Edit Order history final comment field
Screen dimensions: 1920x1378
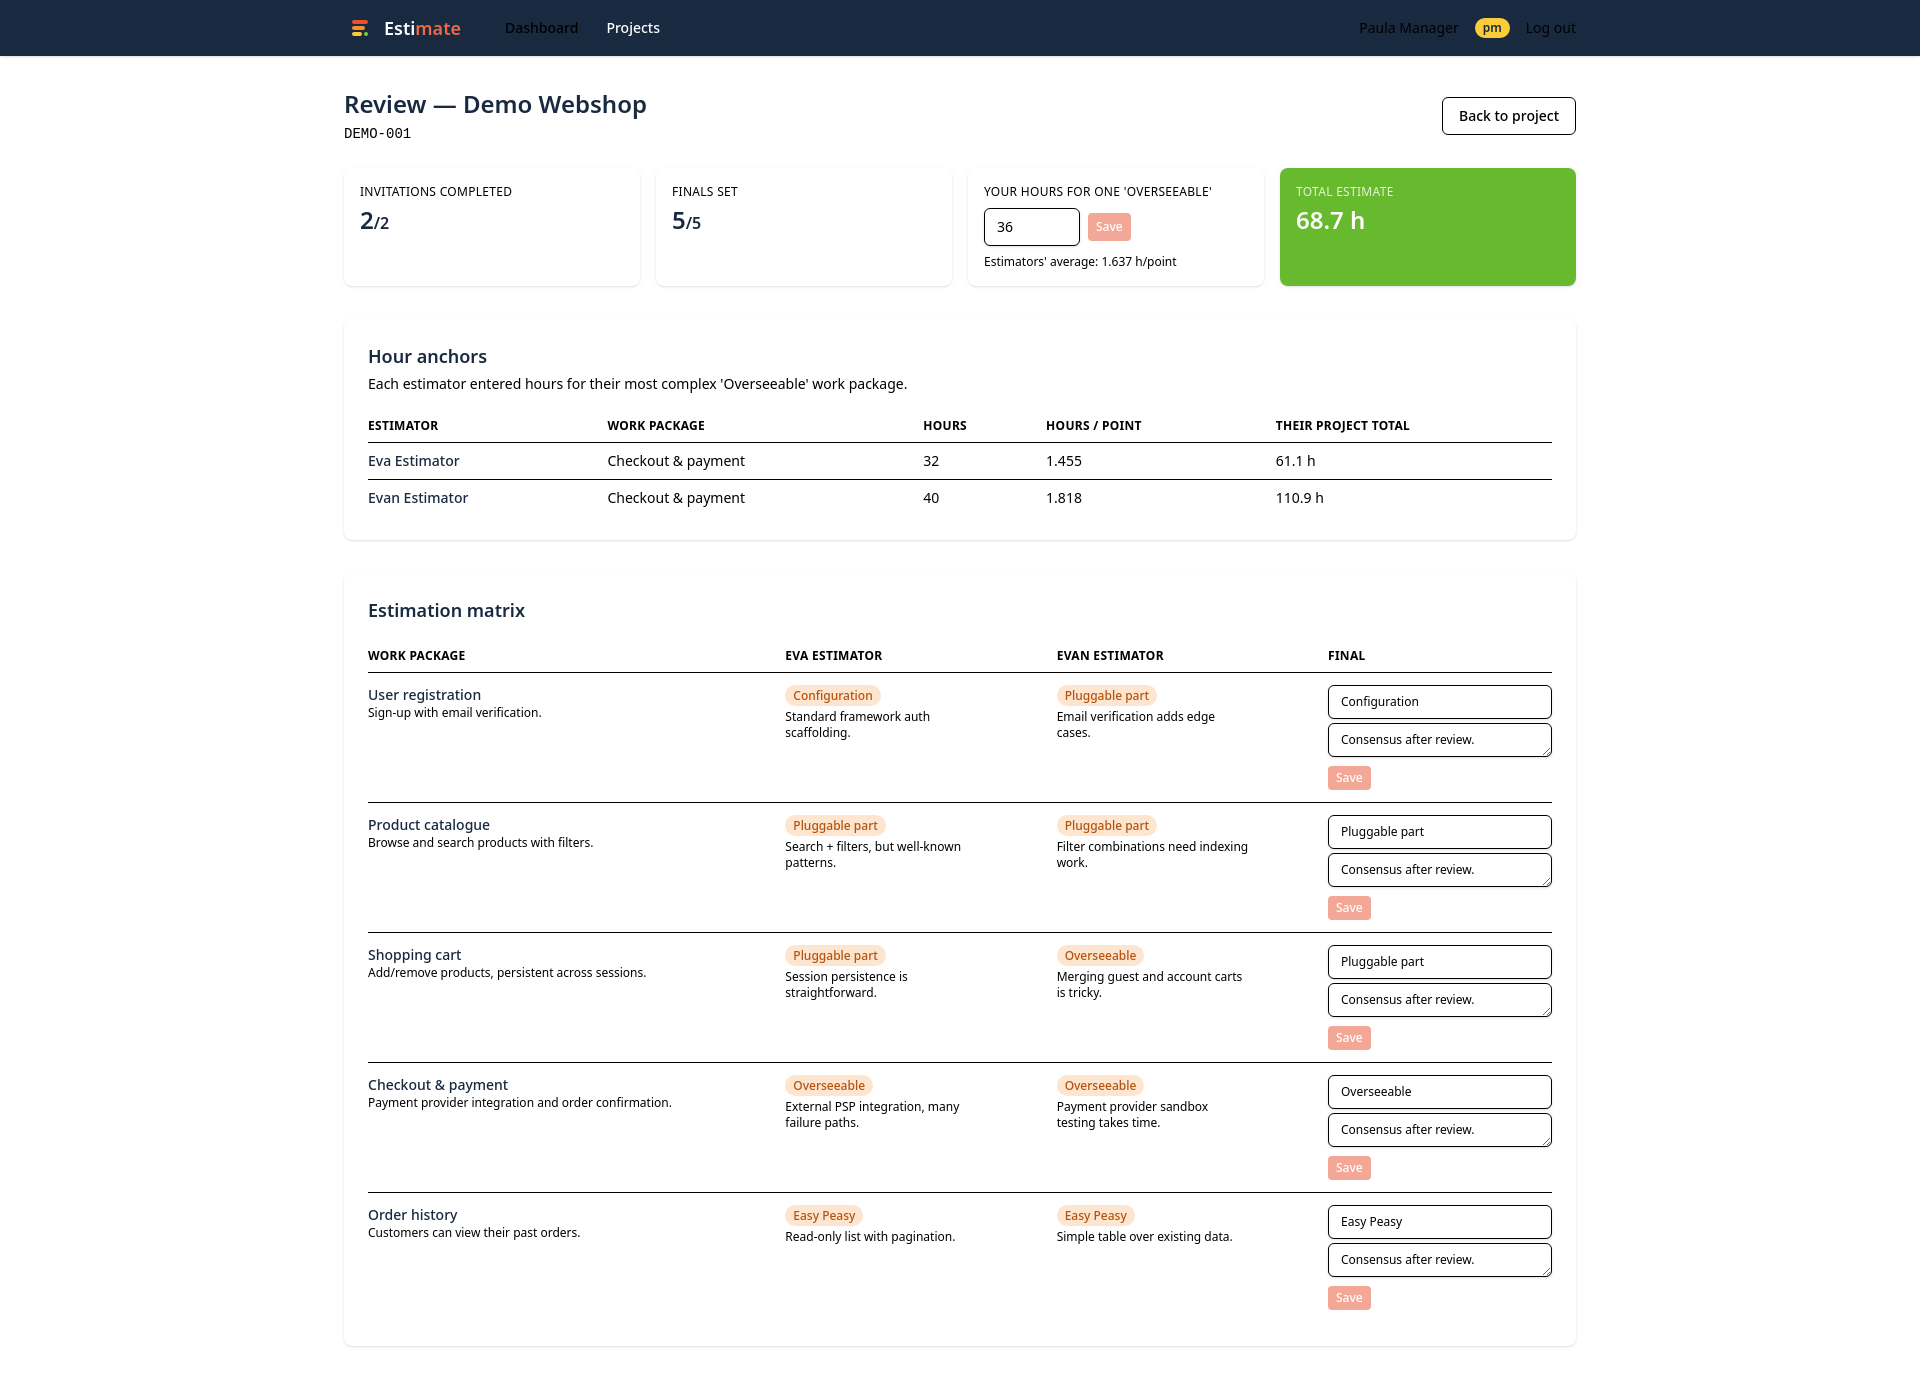coord(1439,1260)
